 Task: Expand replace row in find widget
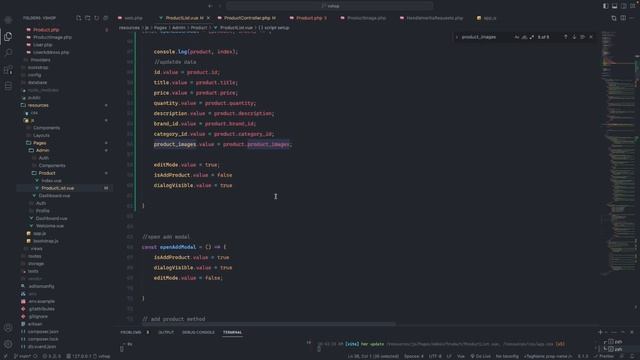[457, 37]
